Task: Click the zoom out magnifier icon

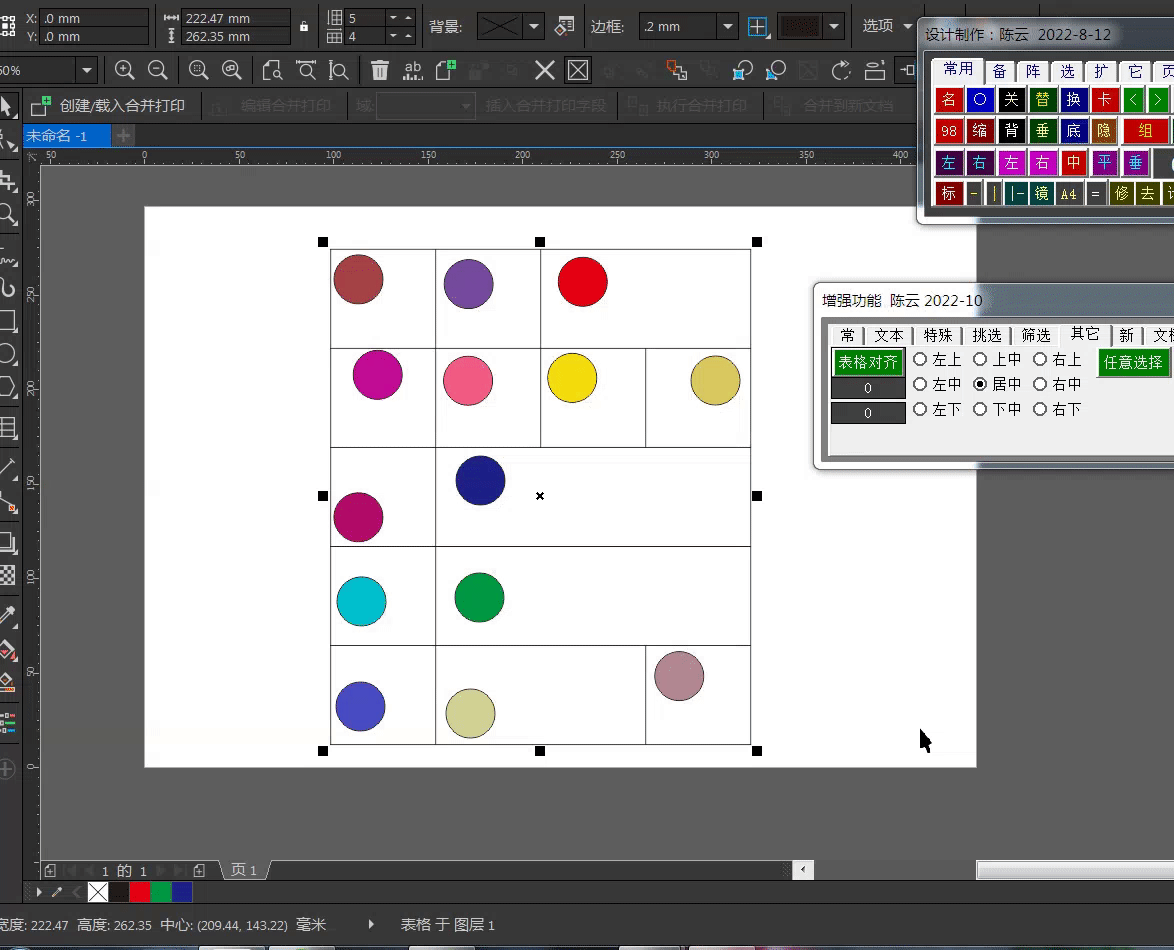Action: pyautogui.click(x=157, y=70)
